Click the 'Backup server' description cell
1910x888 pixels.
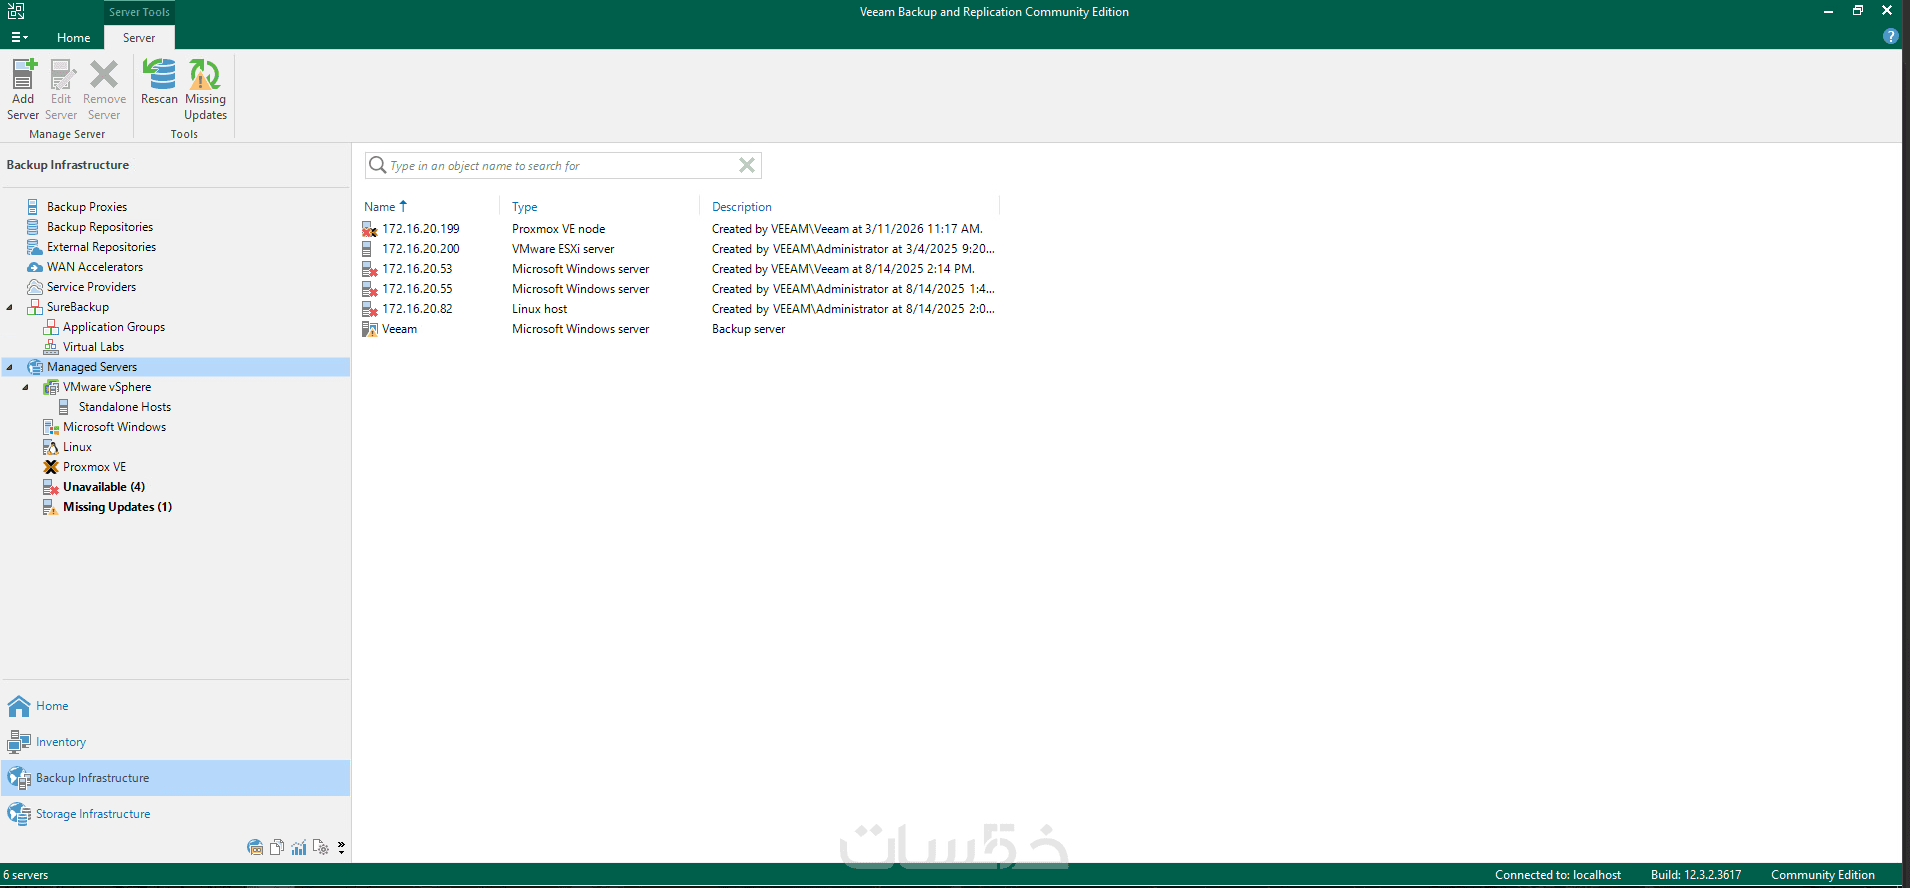[x=748, y=329]
